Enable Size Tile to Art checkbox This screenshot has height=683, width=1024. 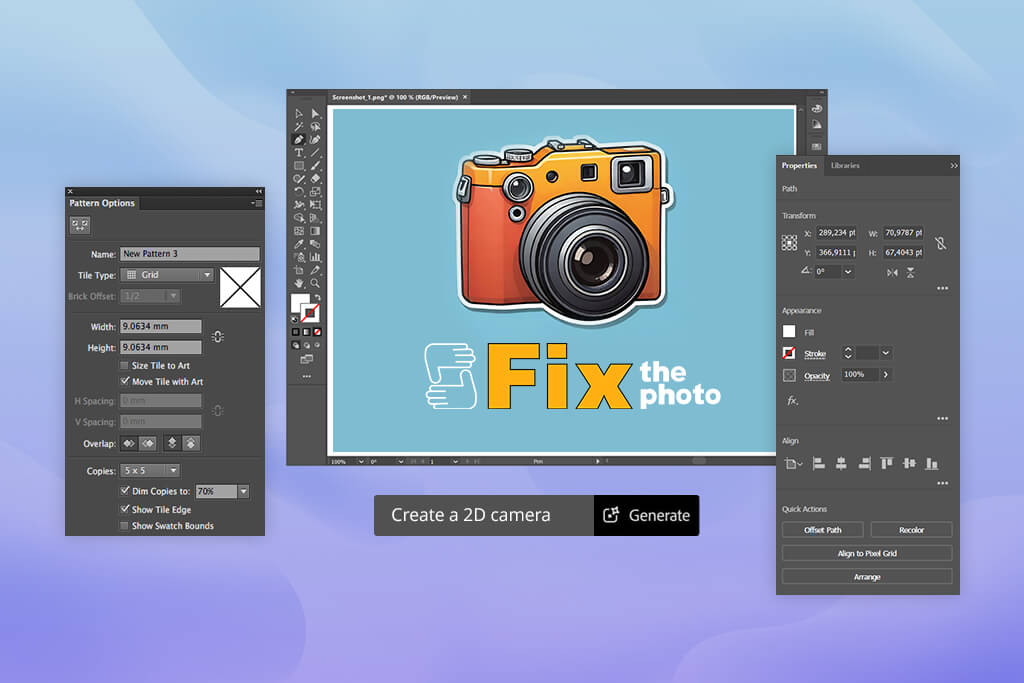[124, 366]
